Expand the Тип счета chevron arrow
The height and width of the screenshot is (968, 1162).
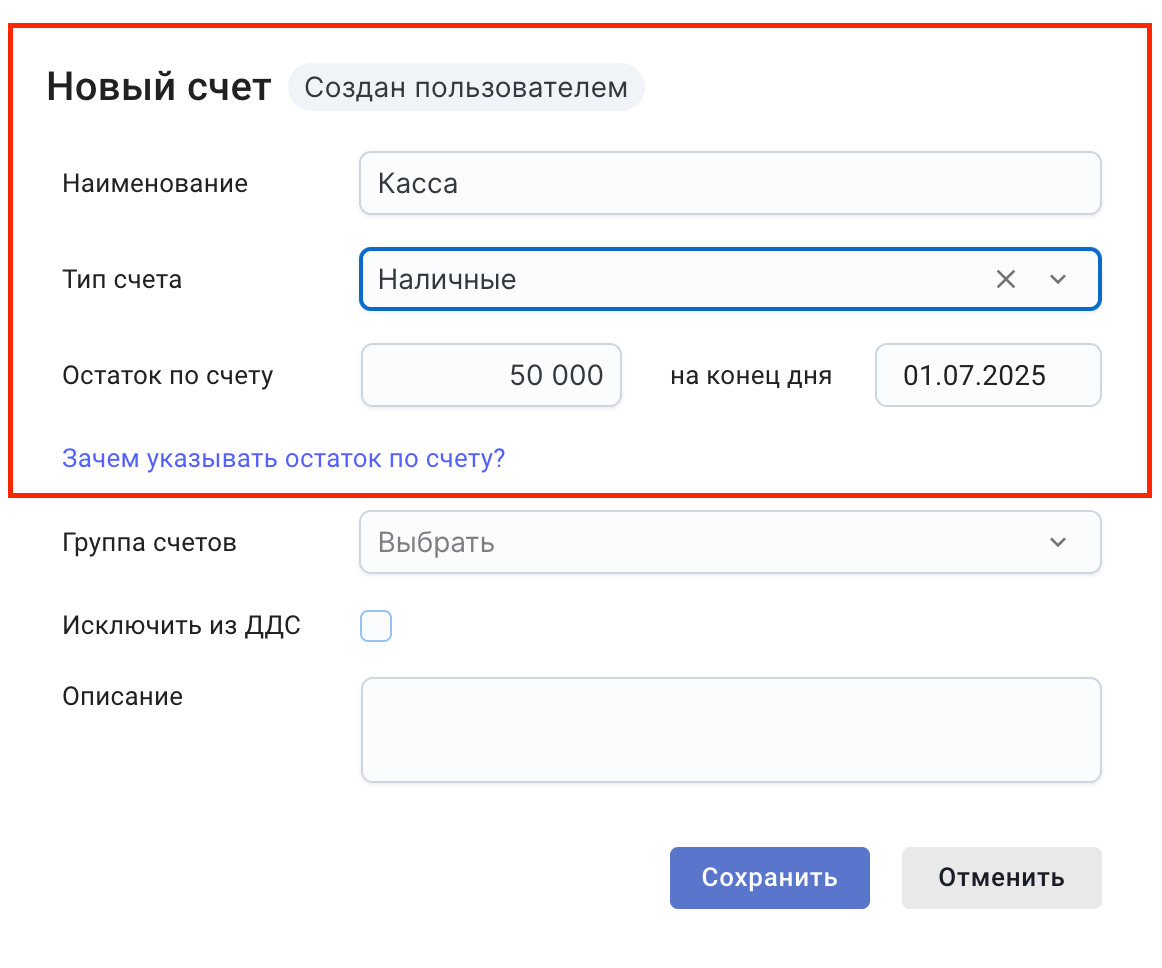(1058, 280)
